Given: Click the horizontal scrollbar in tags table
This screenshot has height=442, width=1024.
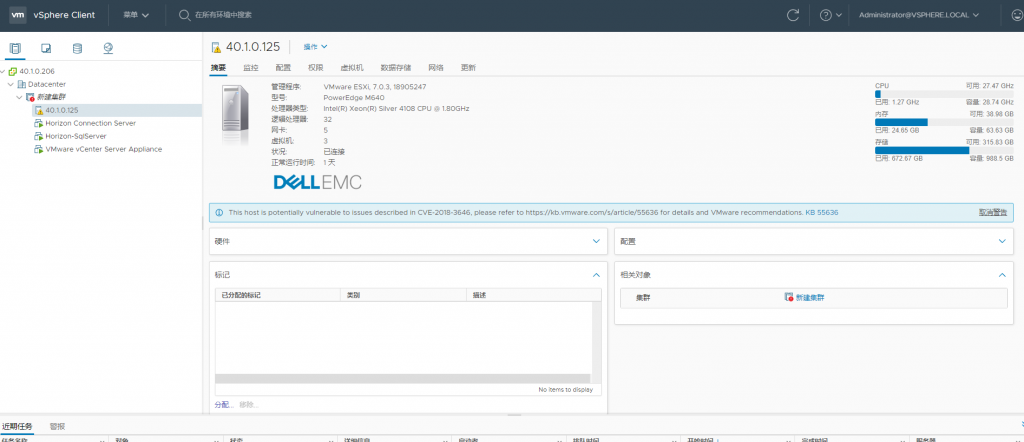Looking at the screenshot, I should point(402,379).
